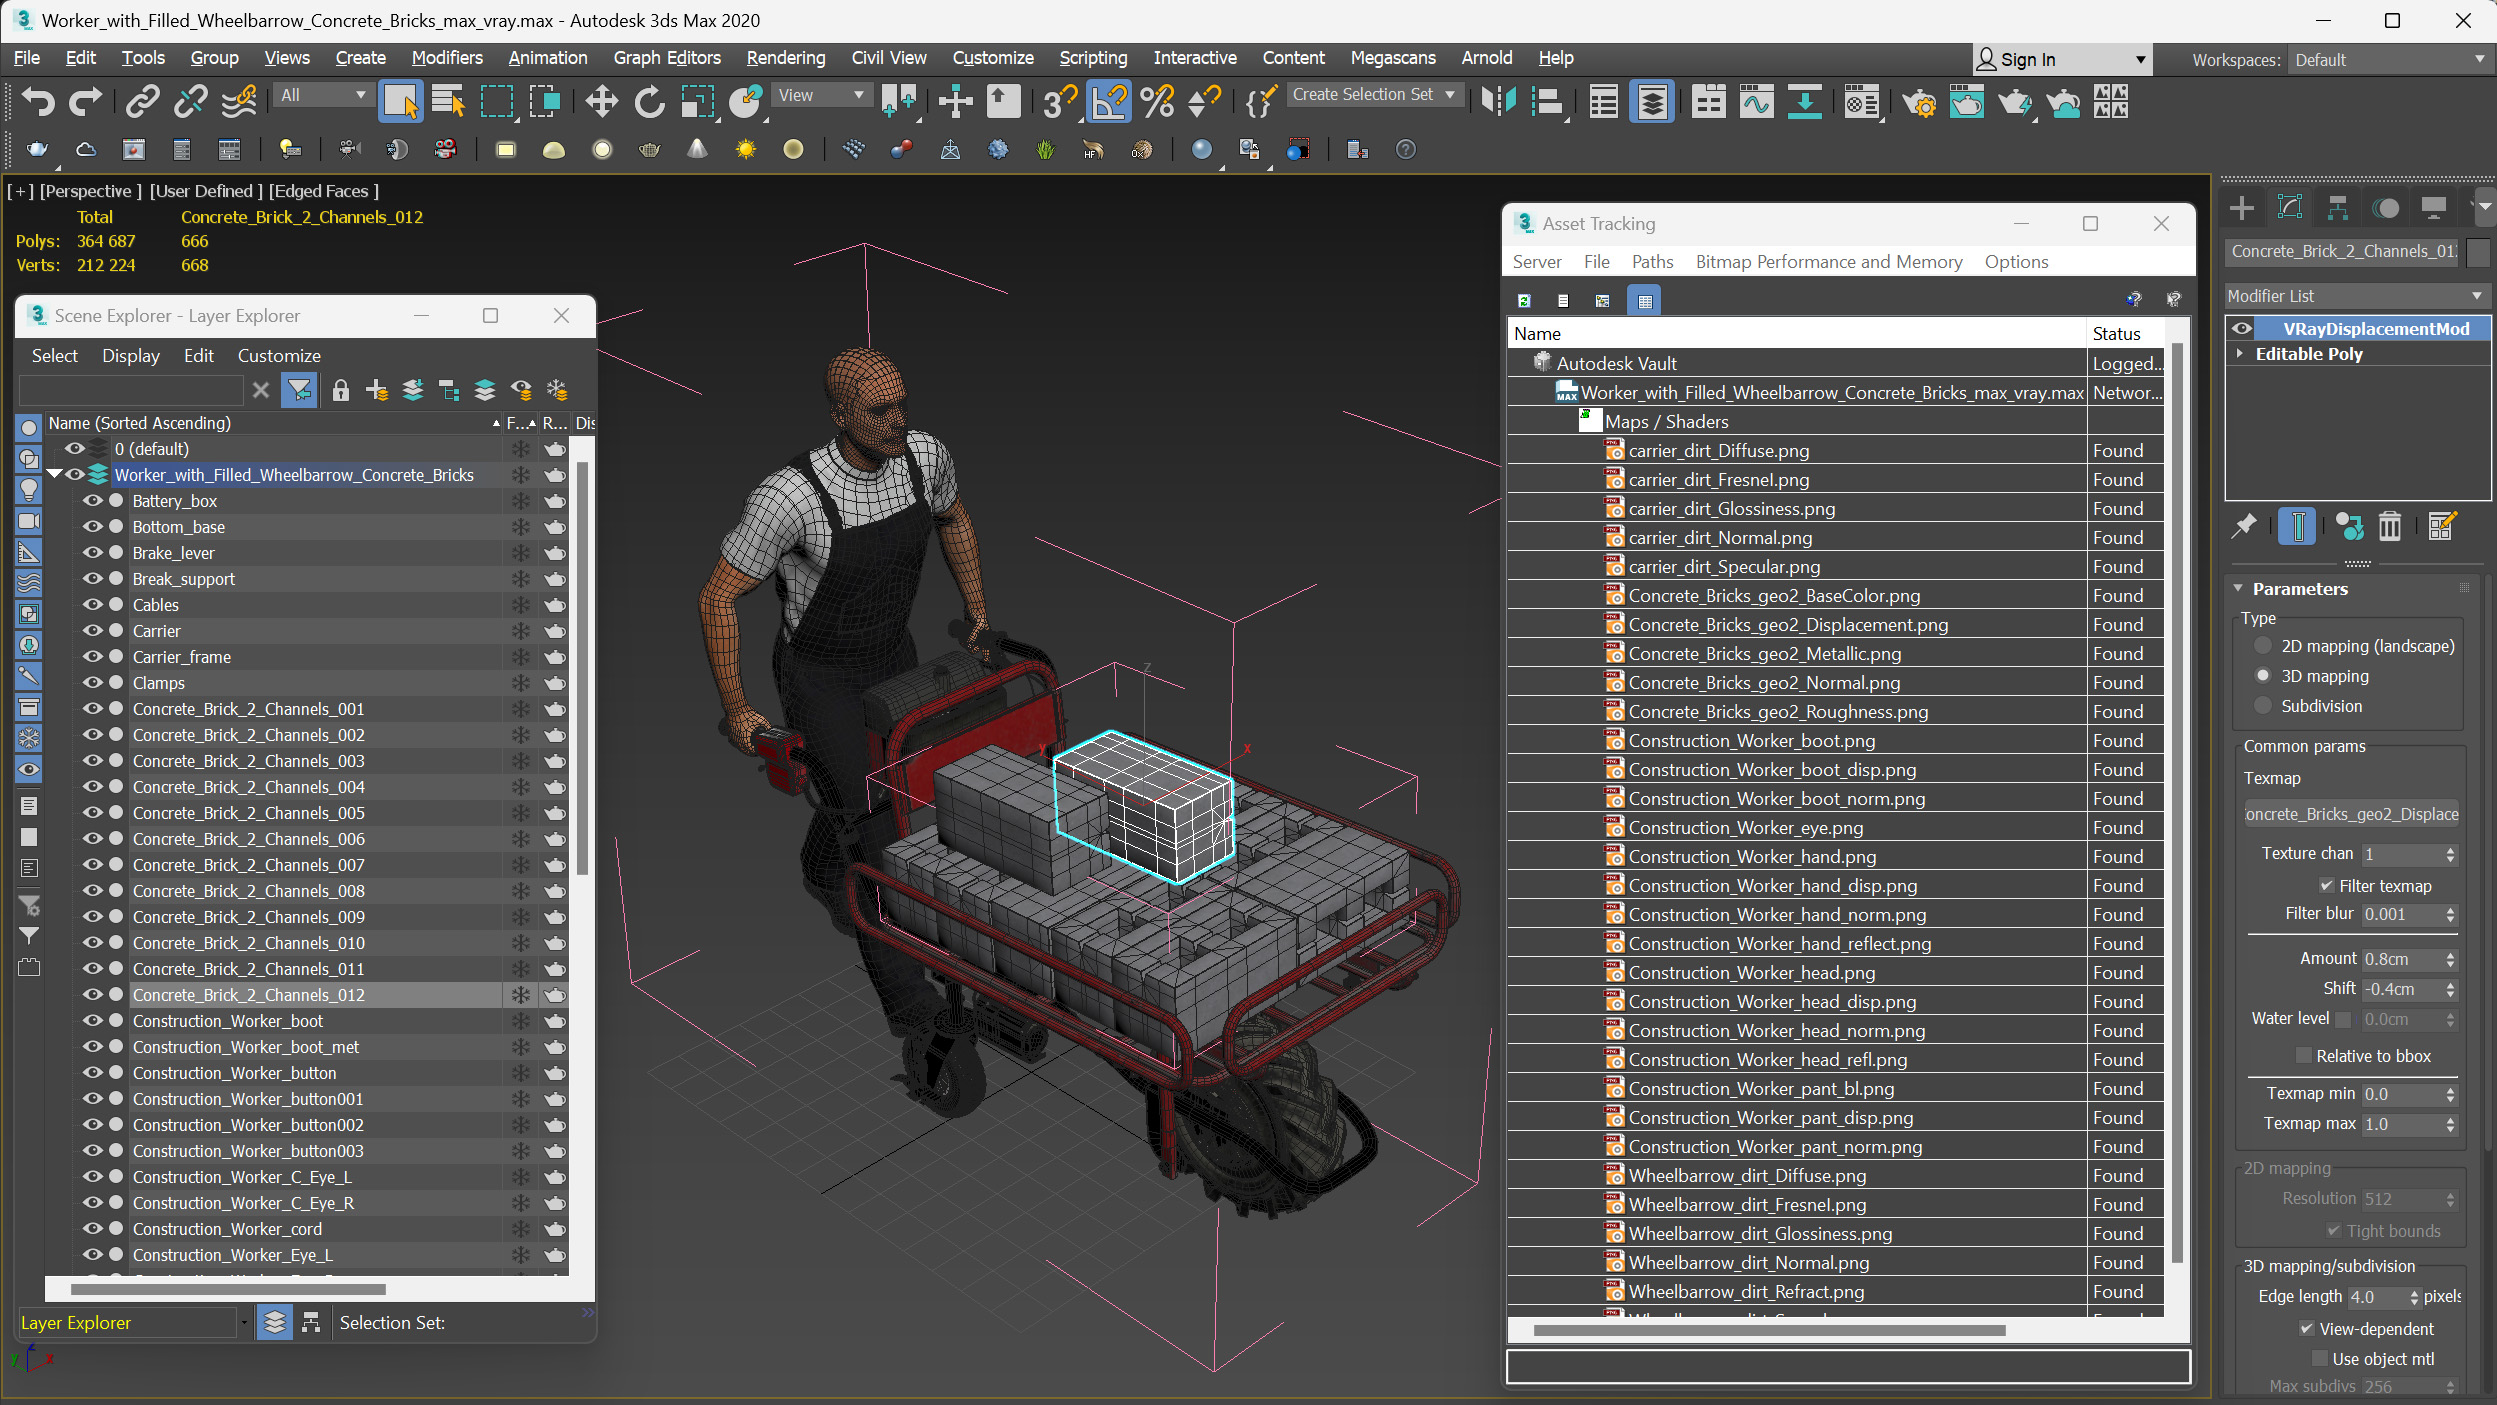Collapse the Worker_with_Filled_Wheelbarrow_Concrete_Bricks layer
The width and height of the screenshot is (2497, 1405).
[54, 474]
